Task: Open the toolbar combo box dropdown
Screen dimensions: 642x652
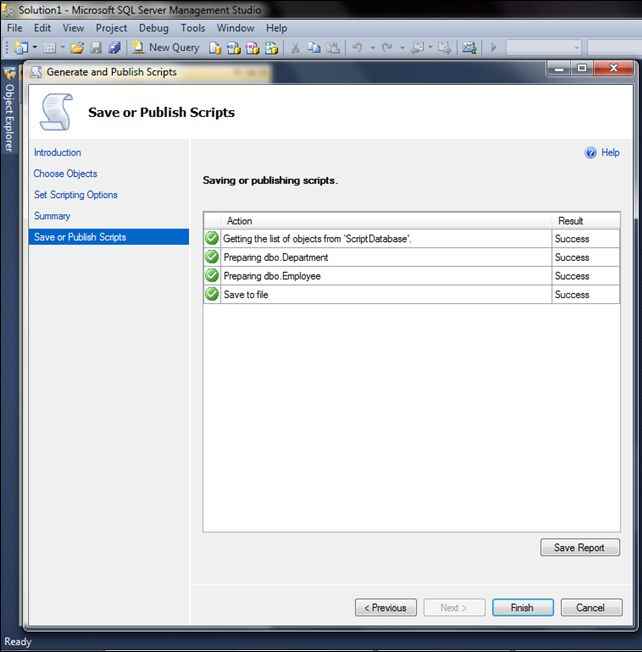Action: click(x=576, y=47)
